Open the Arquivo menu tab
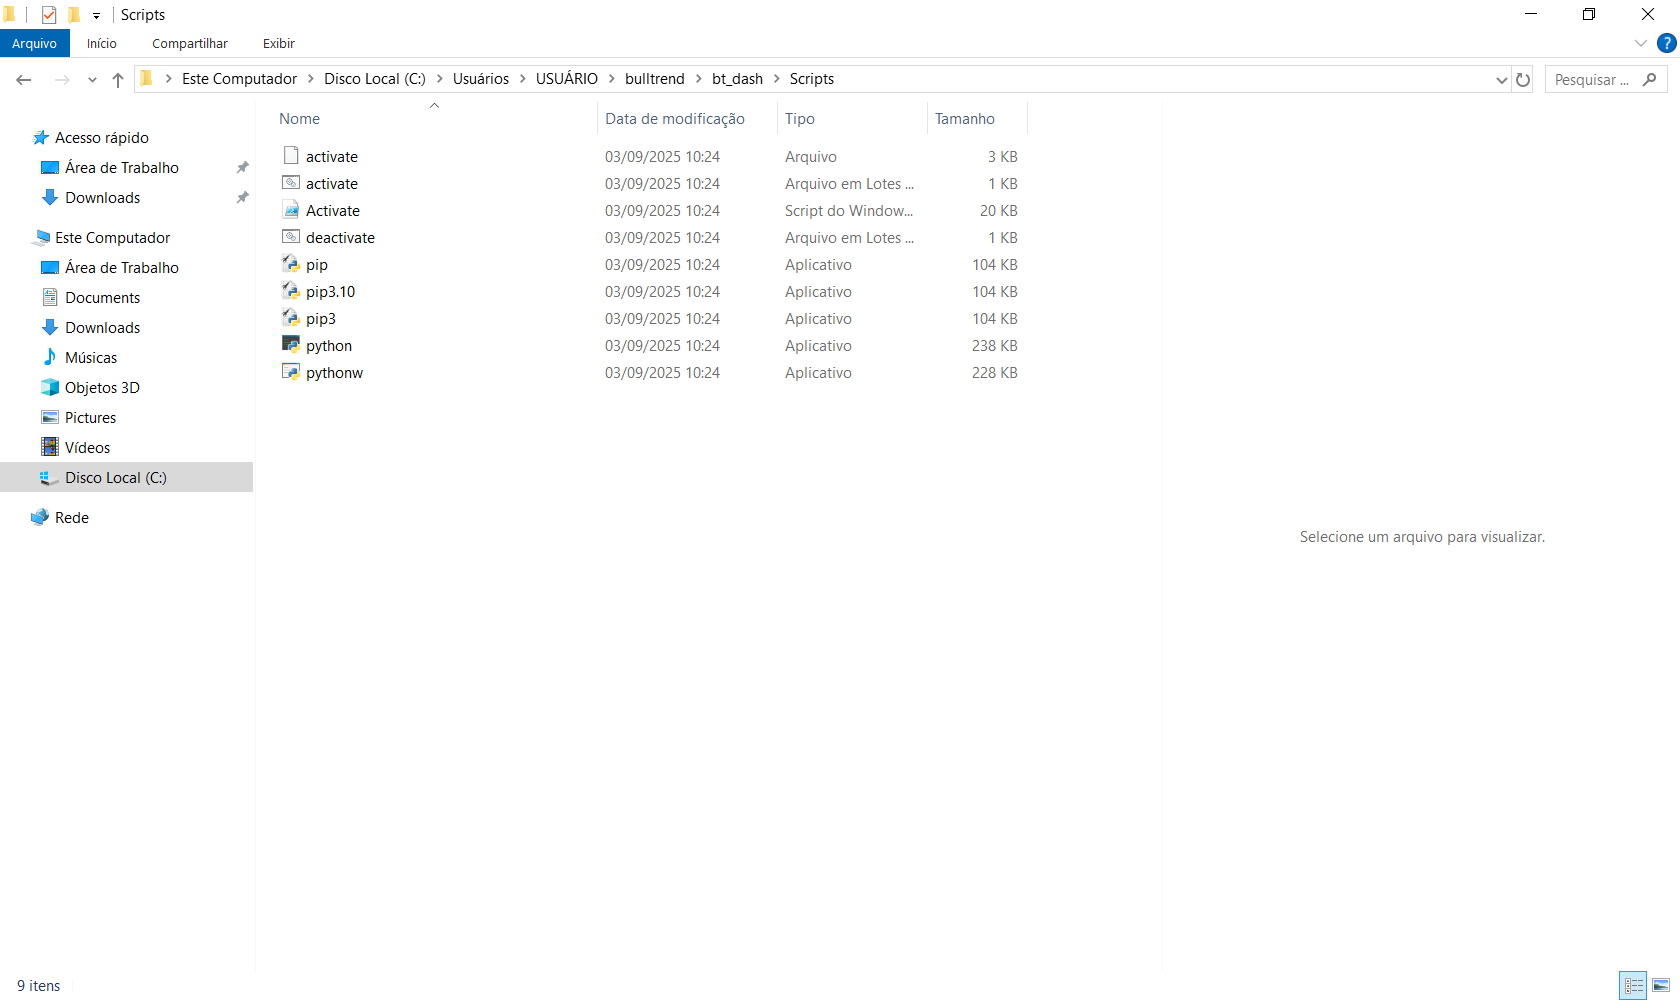The image size is (1680, 1000). [x=35, y=43]
